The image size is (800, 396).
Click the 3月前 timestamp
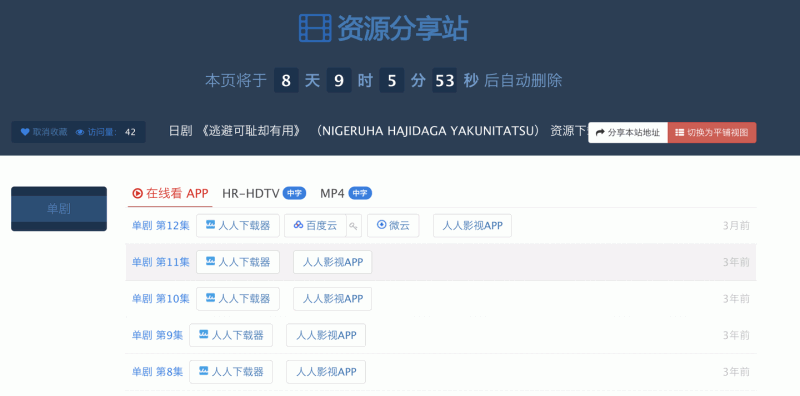tap(736, 226)
